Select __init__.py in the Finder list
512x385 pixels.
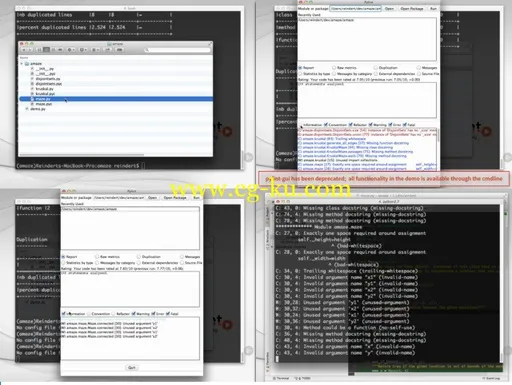(x=45, y=69)
